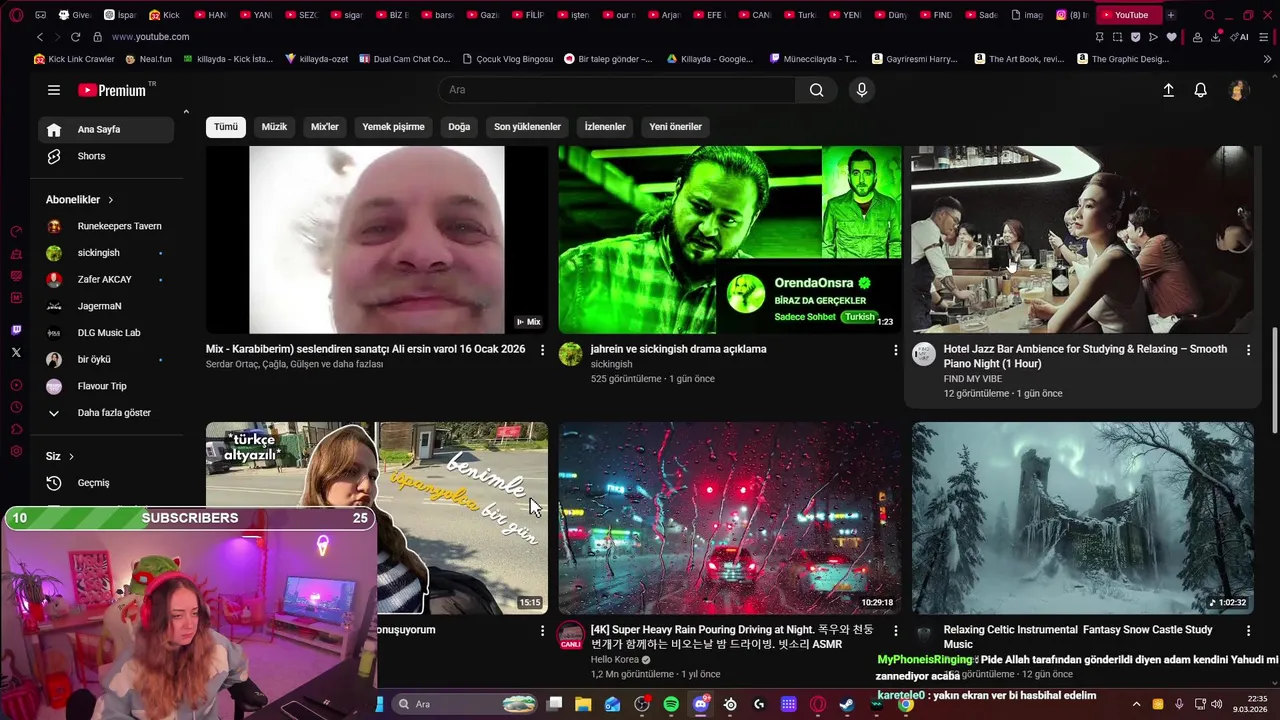Open Discord from the taskbar

click(700, 704)
